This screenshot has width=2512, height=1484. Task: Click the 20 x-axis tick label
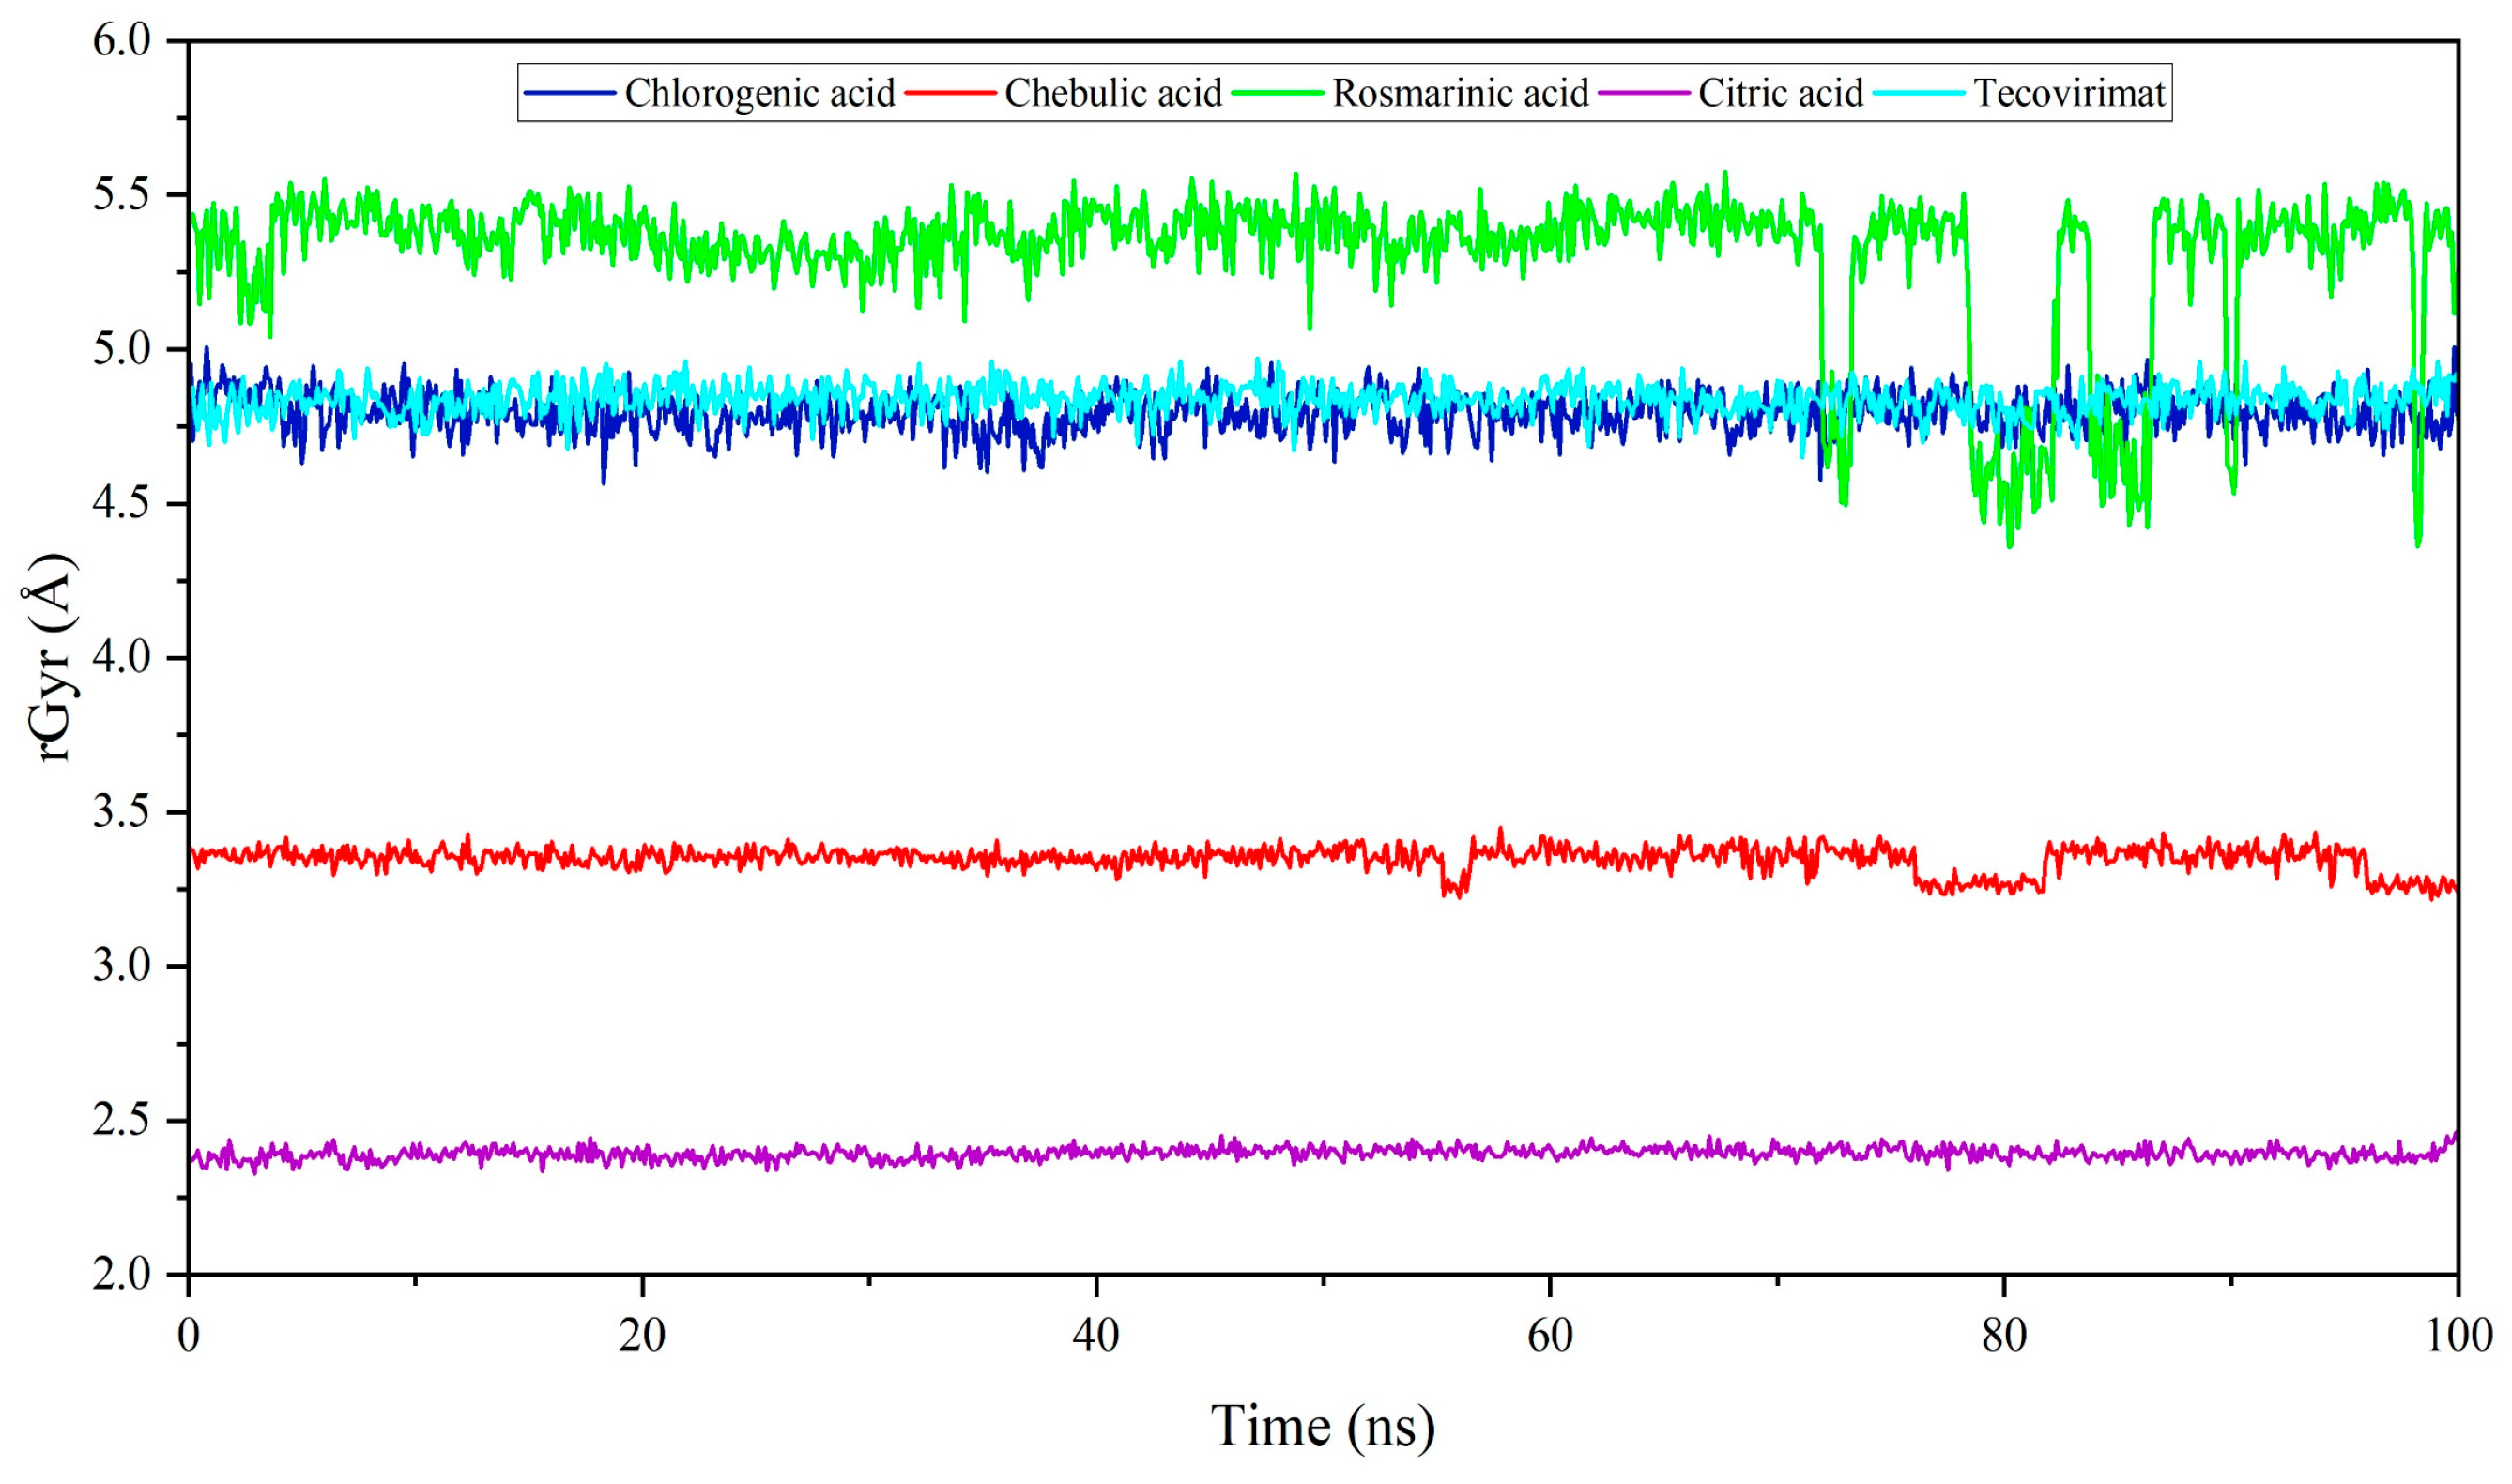tap(641, 1337)
